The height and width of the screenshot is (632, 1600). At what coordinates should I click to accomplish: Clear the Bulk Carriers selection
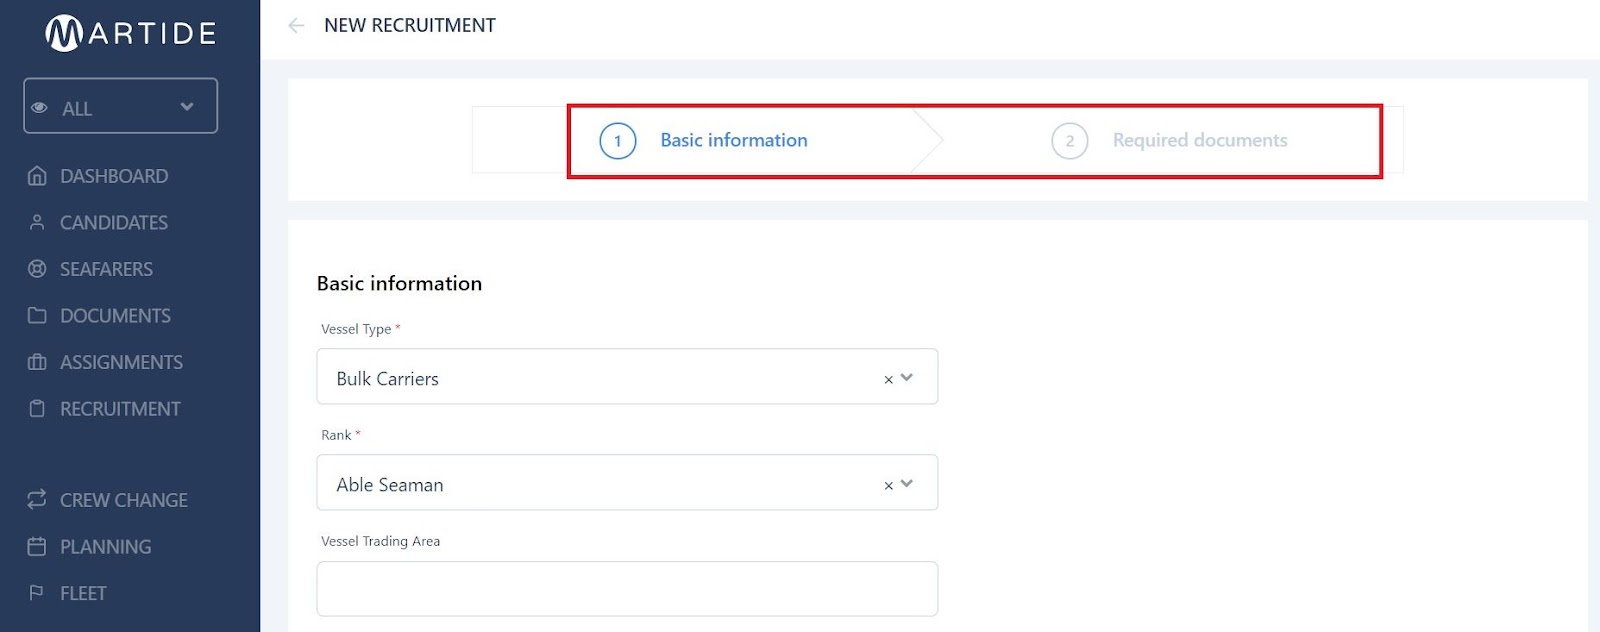[888, 380]
